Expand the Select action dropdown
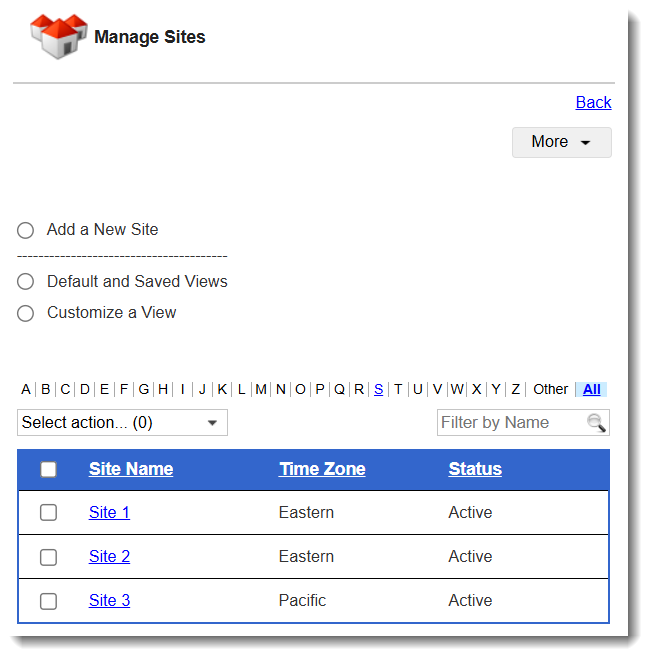The height and width of the screenshot is (659, 651). (122, 423)
